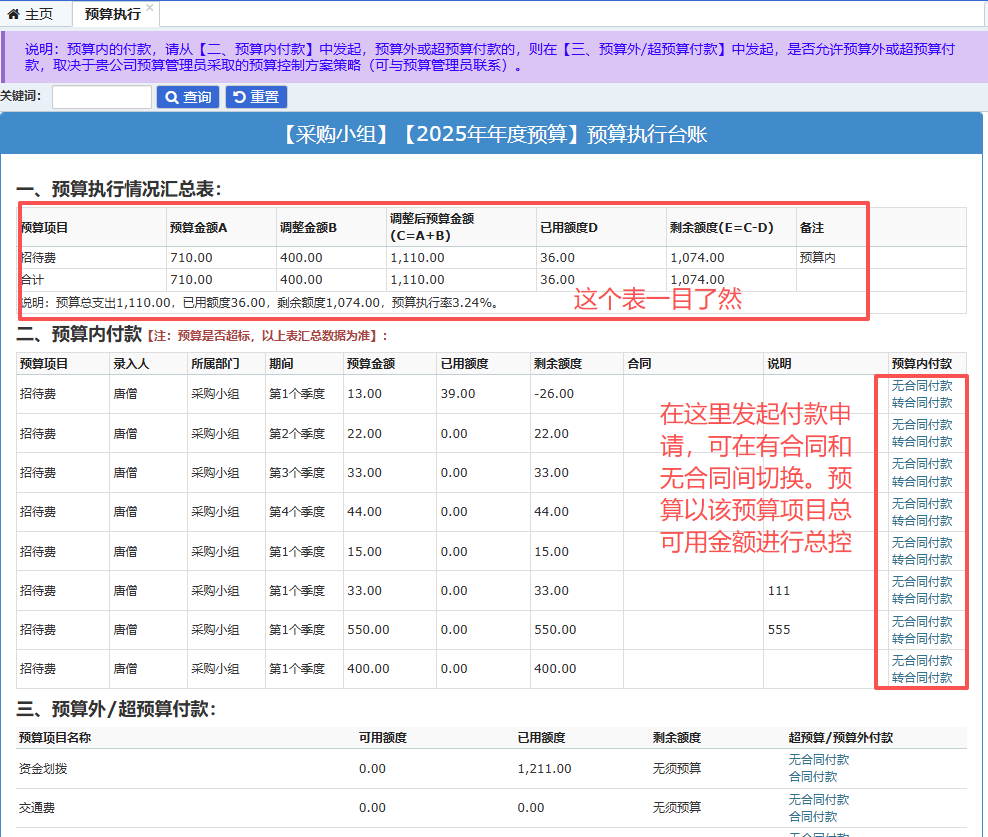Click 转合同付款 for 第3个季度 row
988x837 pixels.
(x=921, y=482)
